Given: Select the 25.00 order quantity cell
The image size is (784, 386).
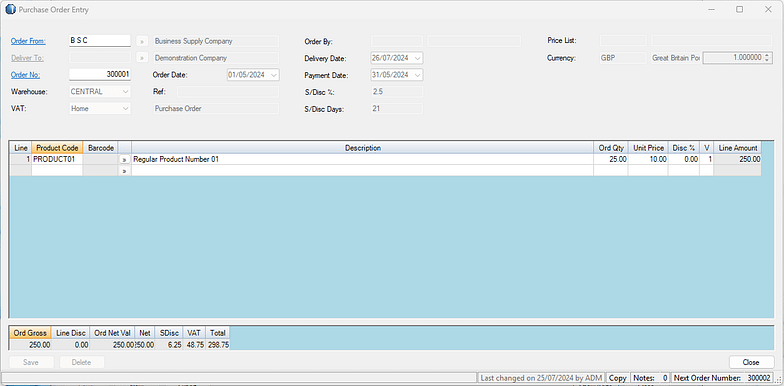Looking at the screenshot, I should coord(611,160).
